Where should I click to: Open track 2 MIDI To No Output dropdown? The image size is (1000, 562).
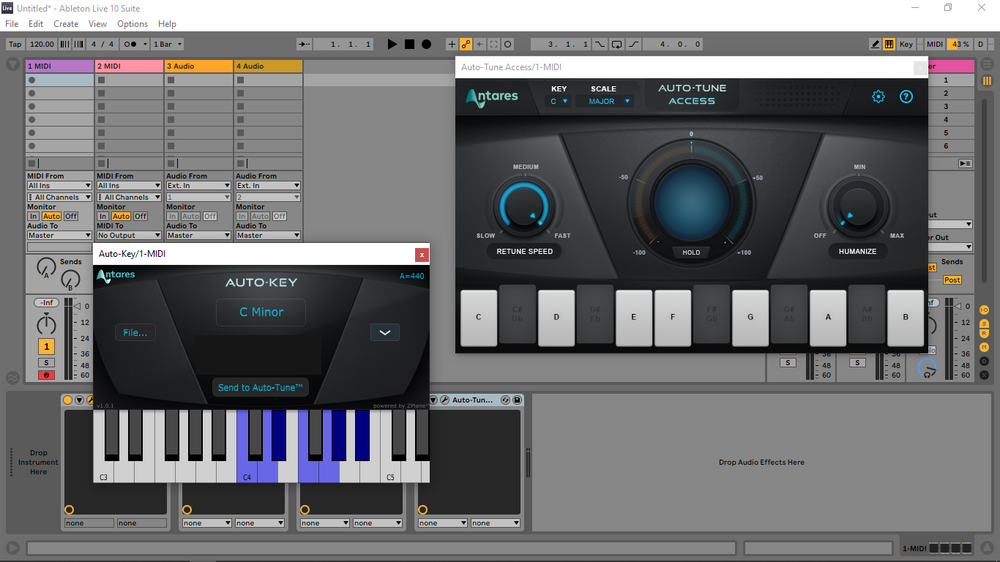(x=129, y=235)
